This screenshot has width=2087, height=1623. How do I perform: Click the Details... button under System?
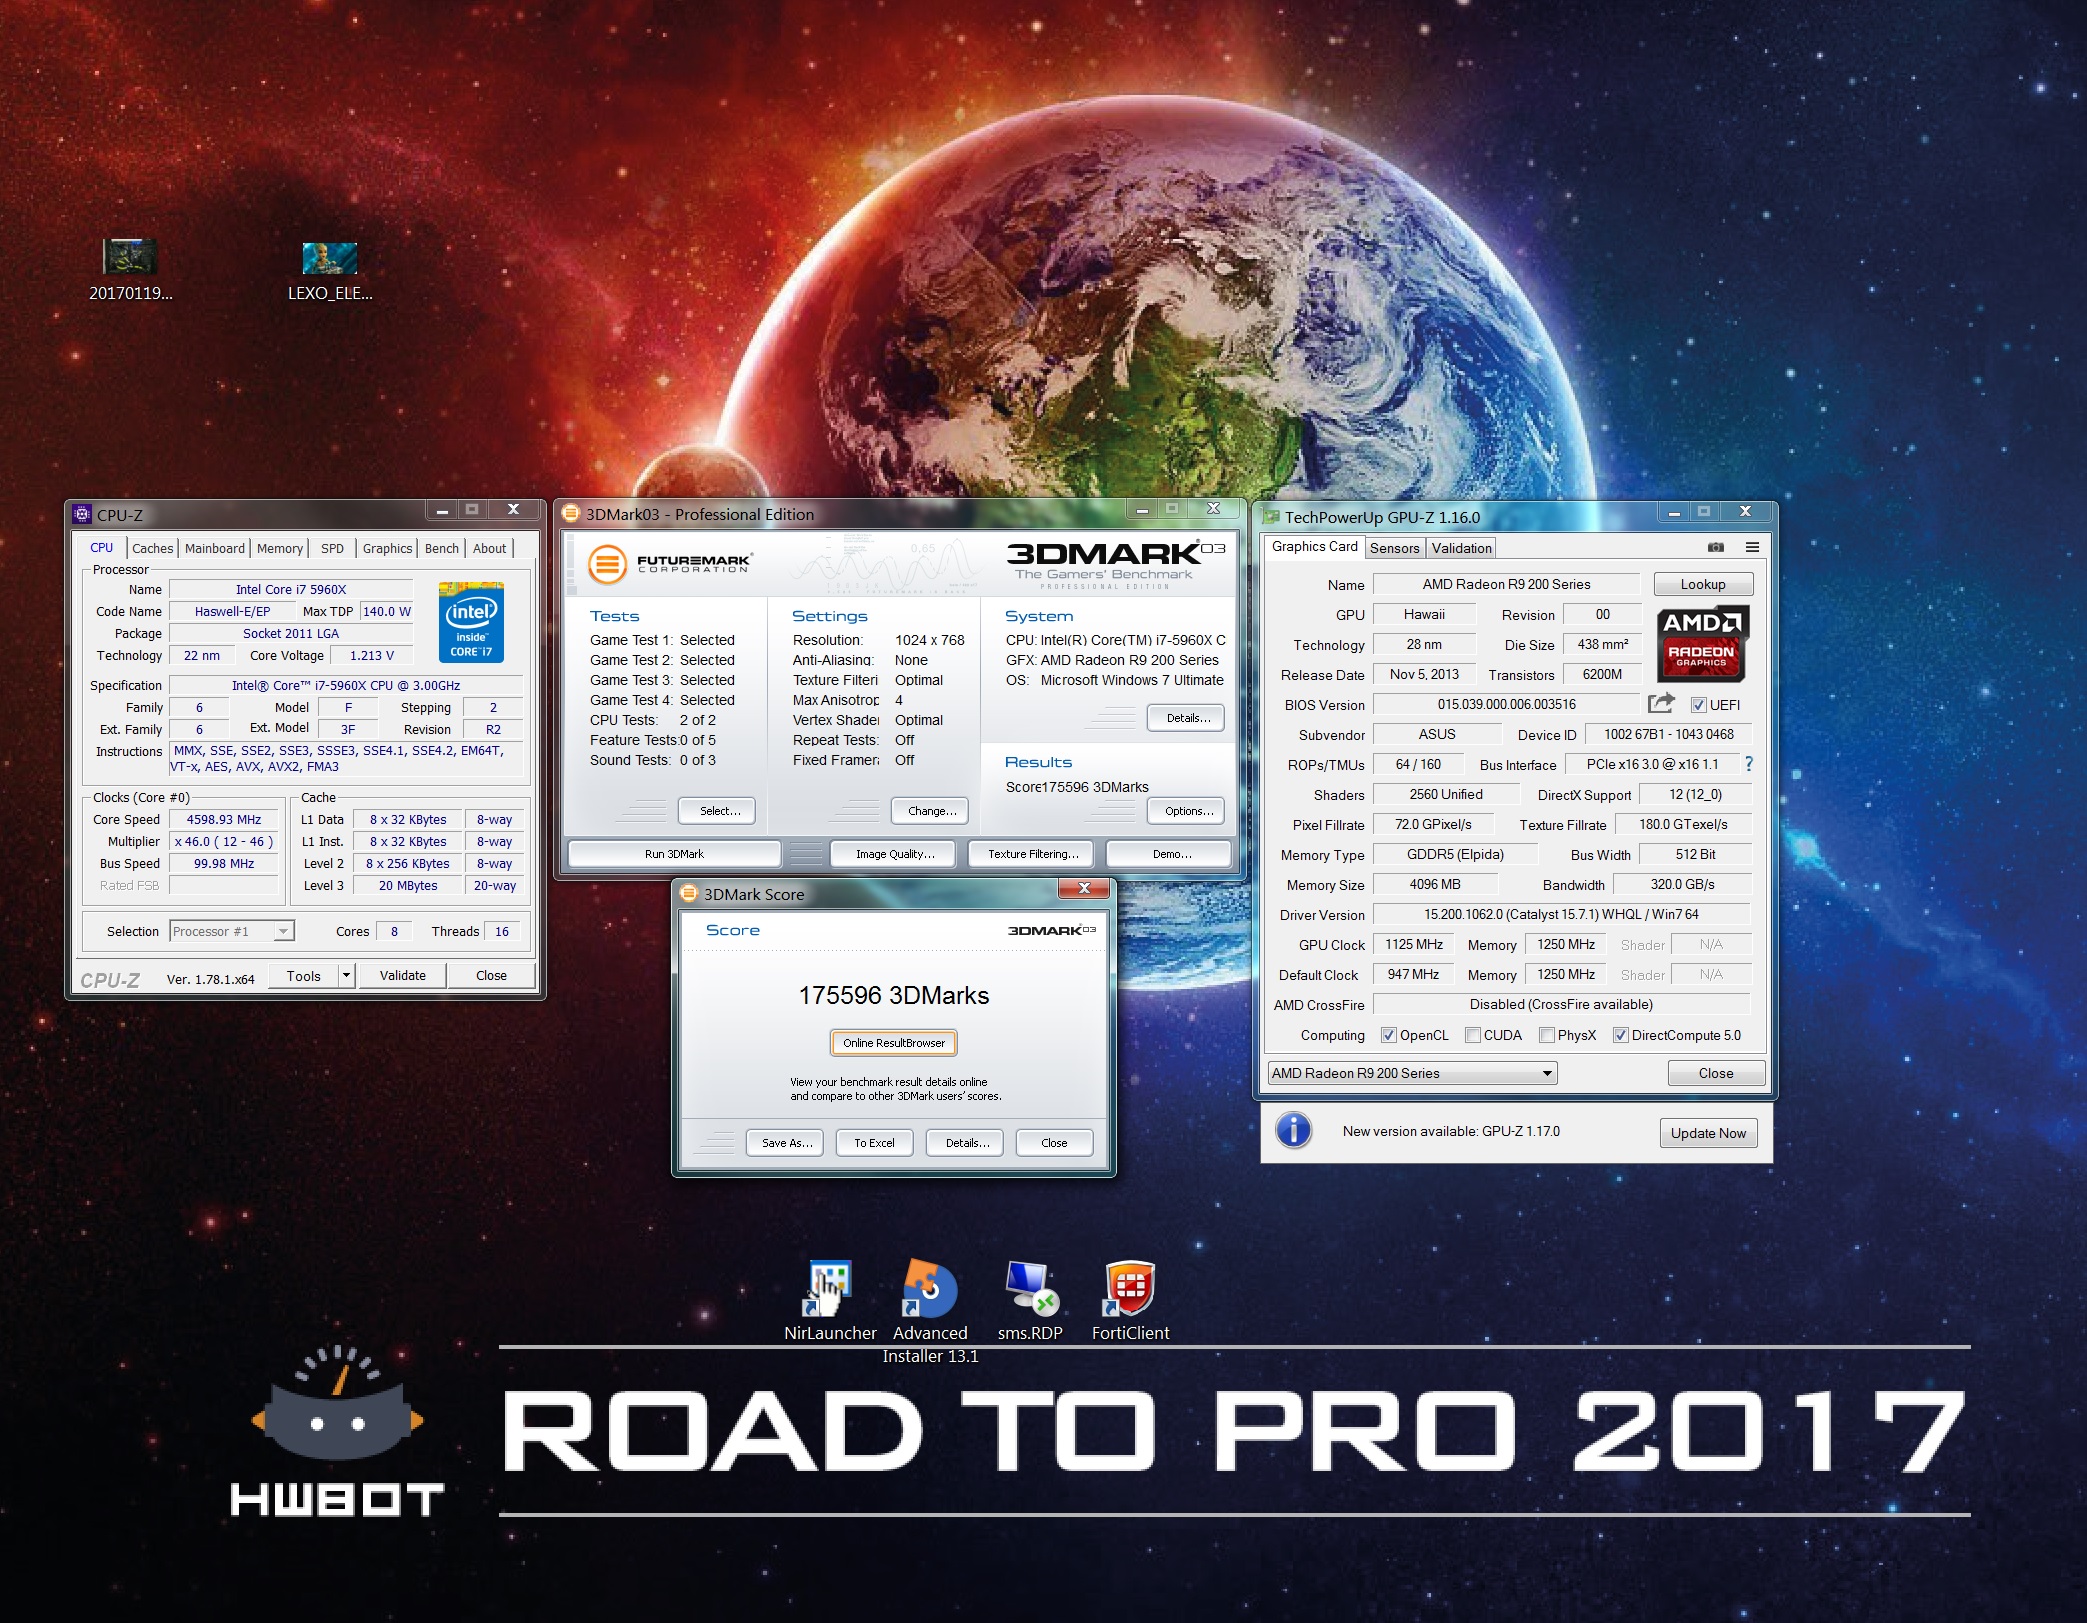click(1188, 718)
